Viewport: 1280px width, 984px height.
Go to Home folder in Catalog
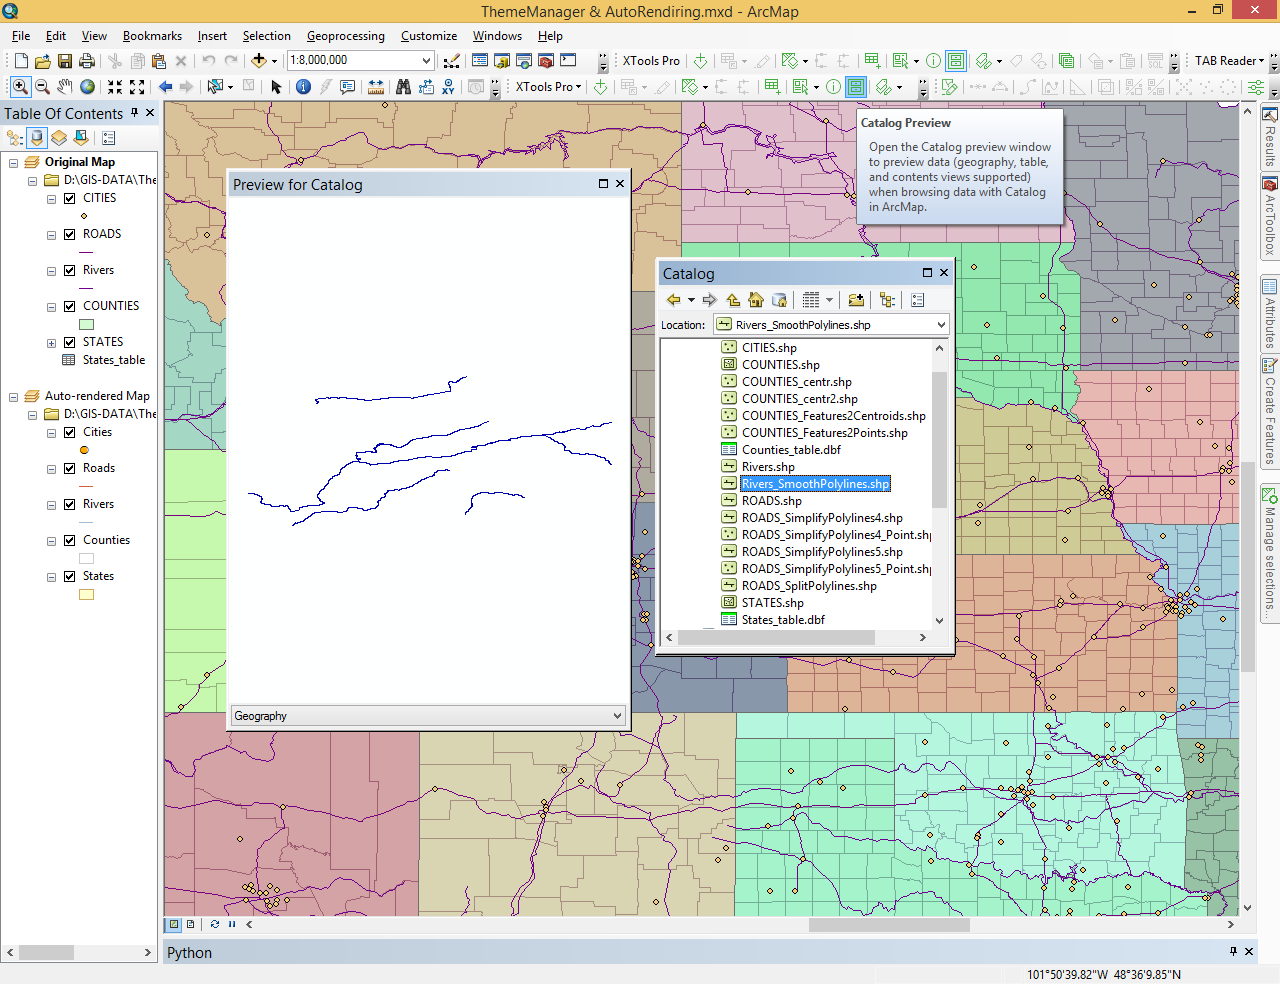[x=756, y=300]
